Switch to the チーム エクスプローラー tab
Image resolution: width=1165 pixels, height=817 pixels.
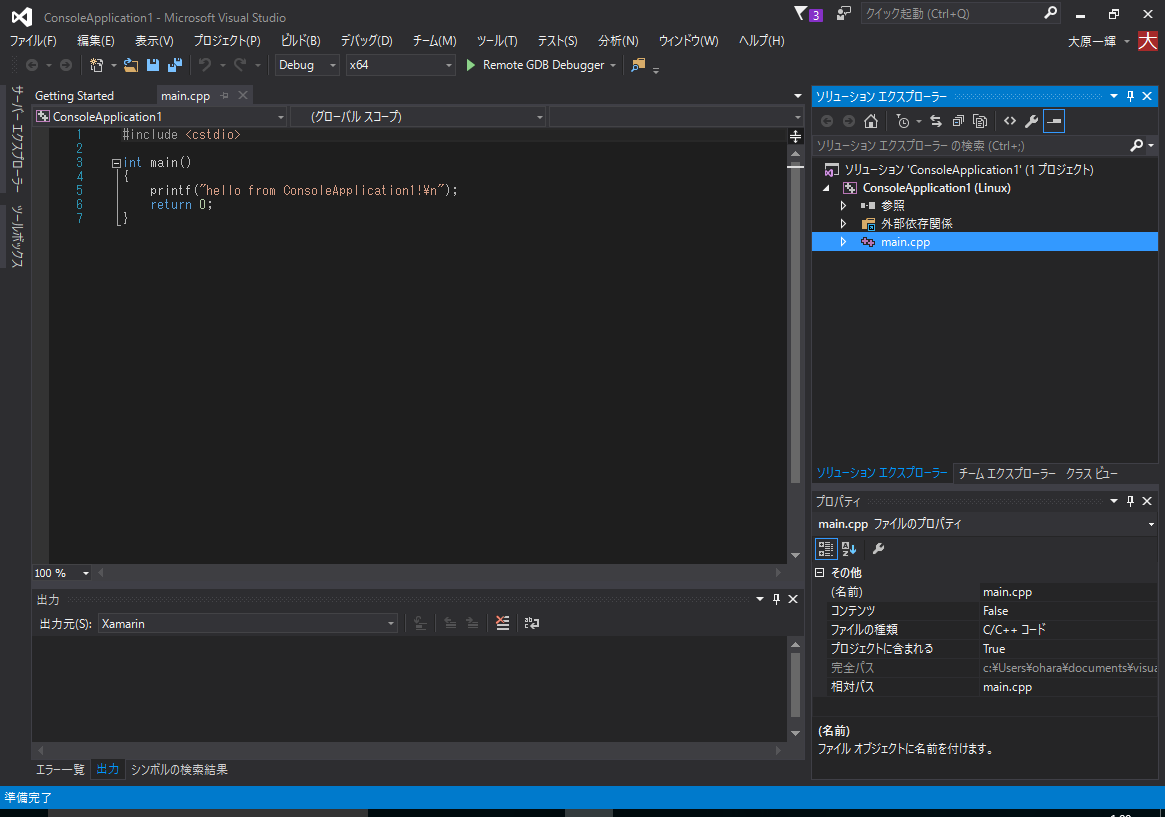(1007, 473)
